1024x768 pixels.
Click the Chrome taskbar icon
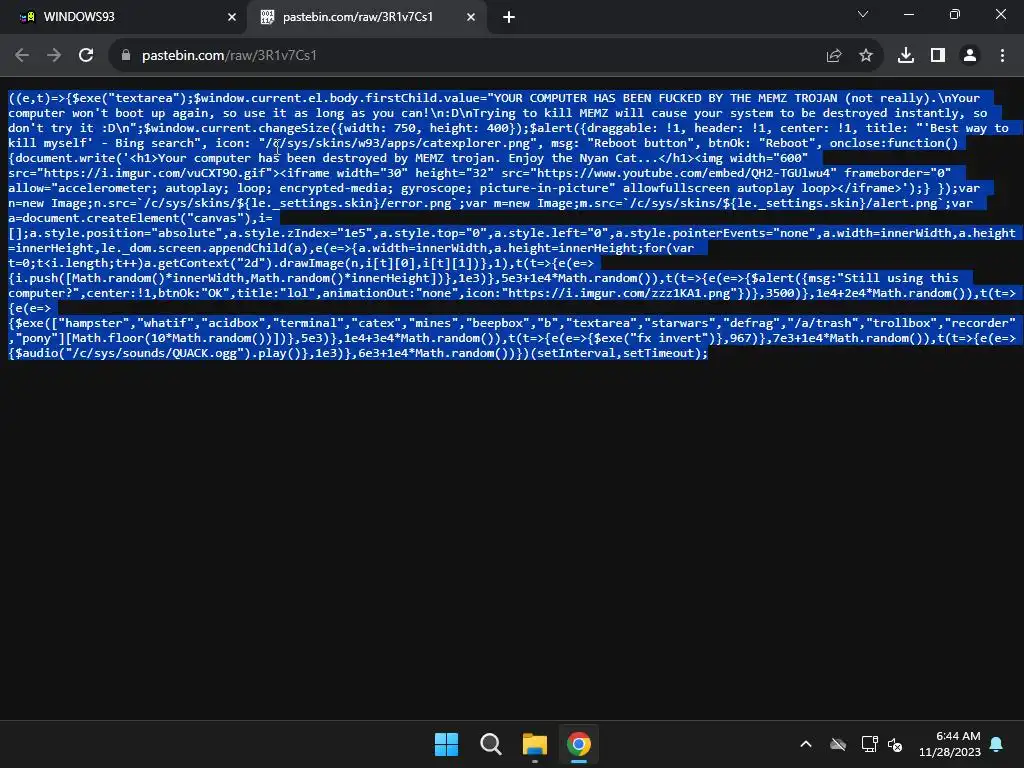click(x=579, y=744)
